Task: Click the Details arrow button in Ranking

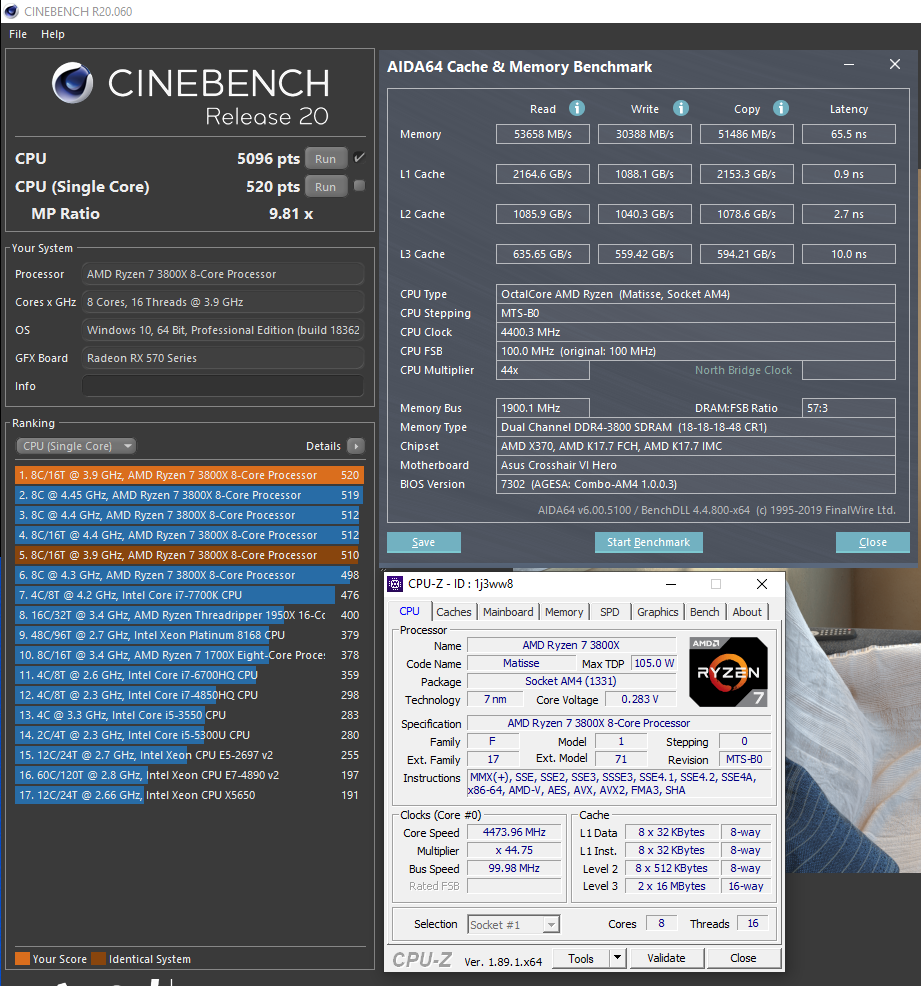Action: point(356,446)
